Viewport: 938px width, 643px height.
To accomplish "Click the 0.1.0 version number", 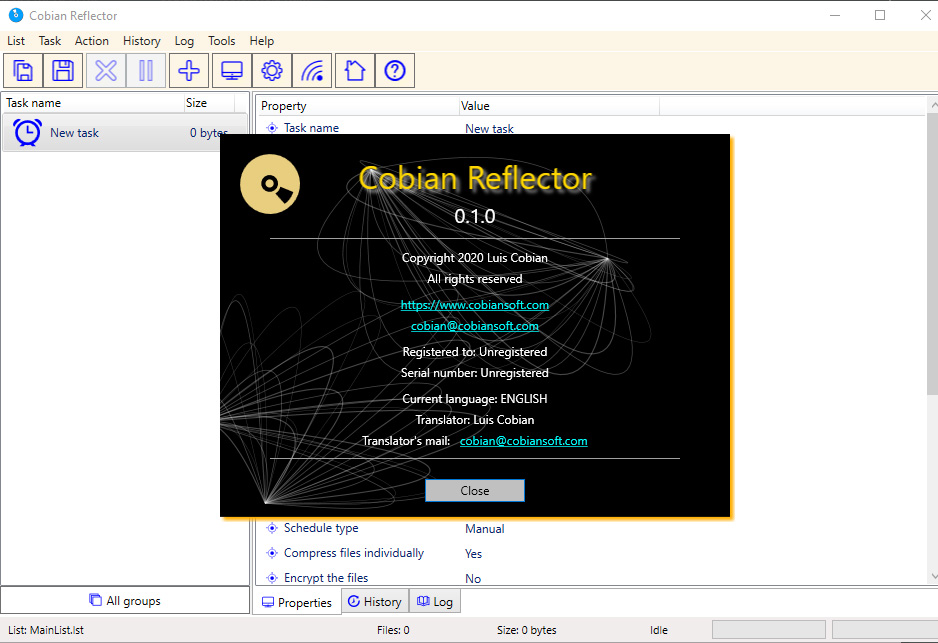I will click(x=475, y=216).
